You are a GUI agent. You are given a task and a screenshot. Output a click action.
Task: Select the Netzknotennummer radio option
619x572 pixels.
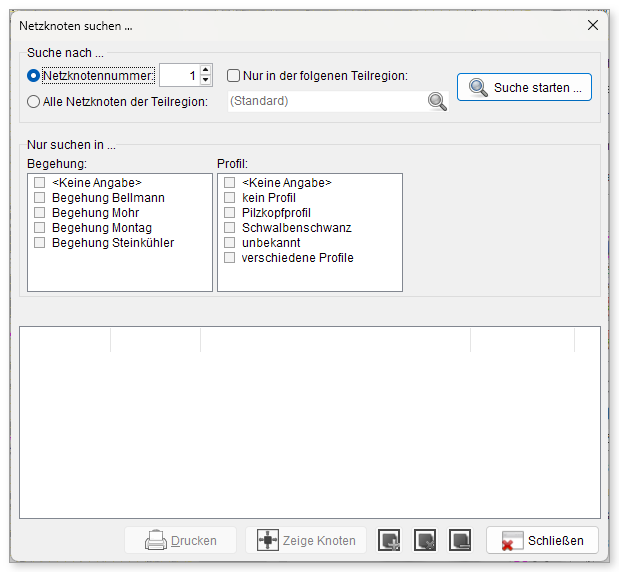coord(34,75)
